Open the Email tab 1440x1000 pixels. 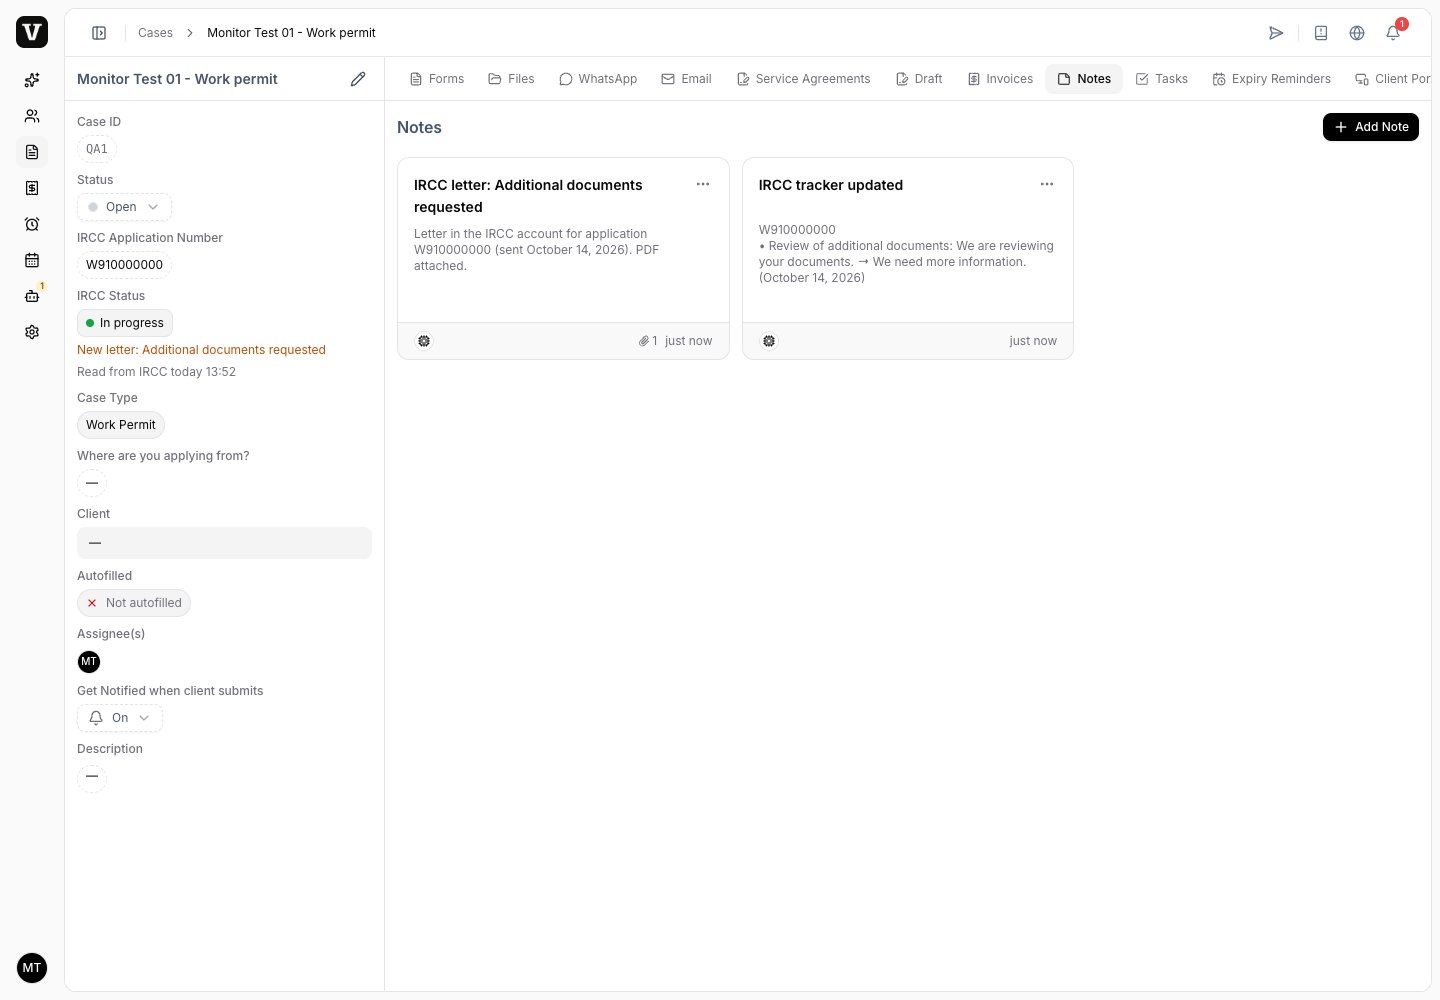coord(686,79)
